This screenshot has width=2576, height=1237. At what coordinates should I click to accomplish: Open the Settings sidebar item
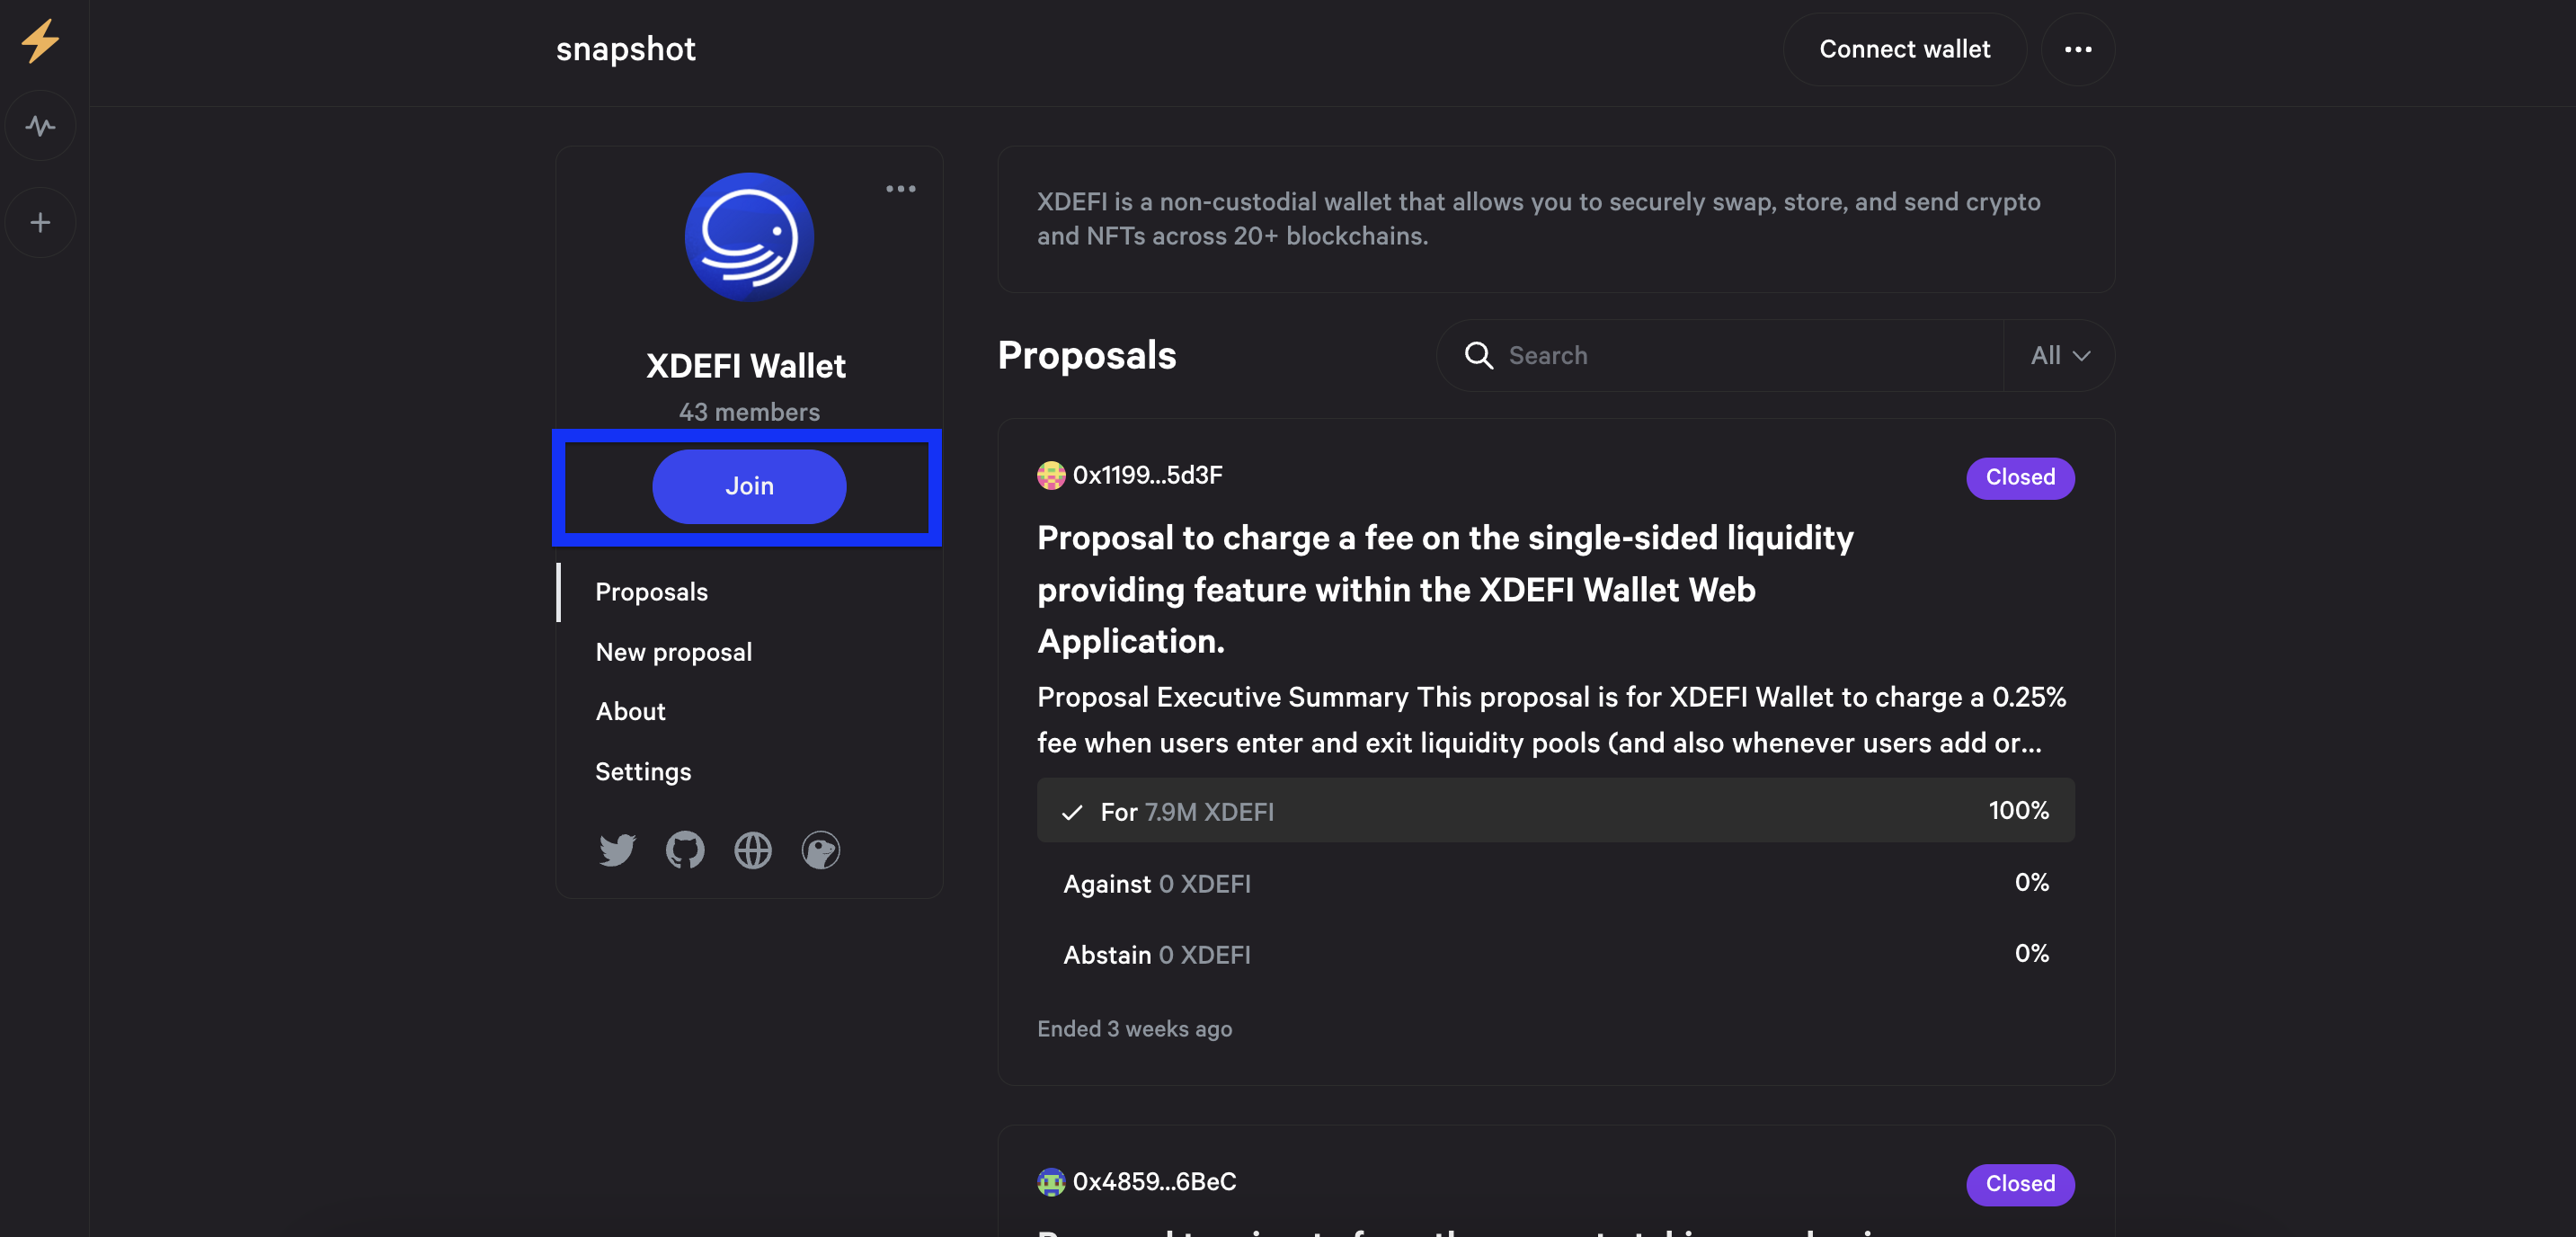click(x=643, y=771)
